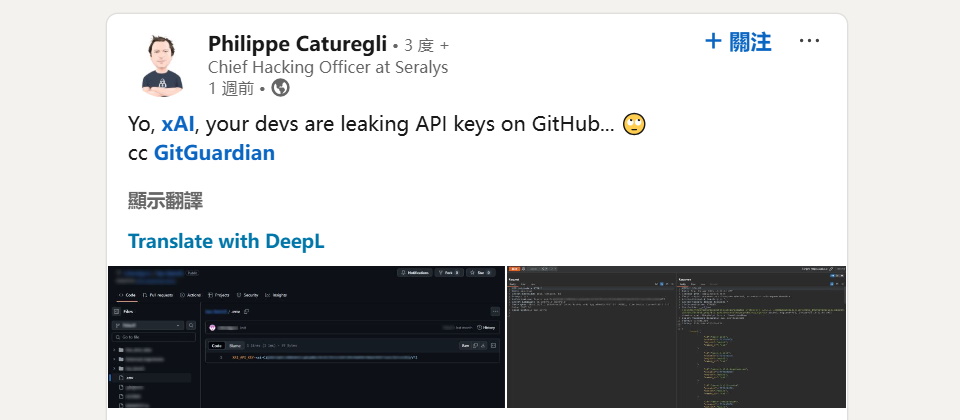Open the request/response screenshot thumbnail
The height and width of the screenshot is (420, 960).
pyautogui.click(x=678, y=337)
